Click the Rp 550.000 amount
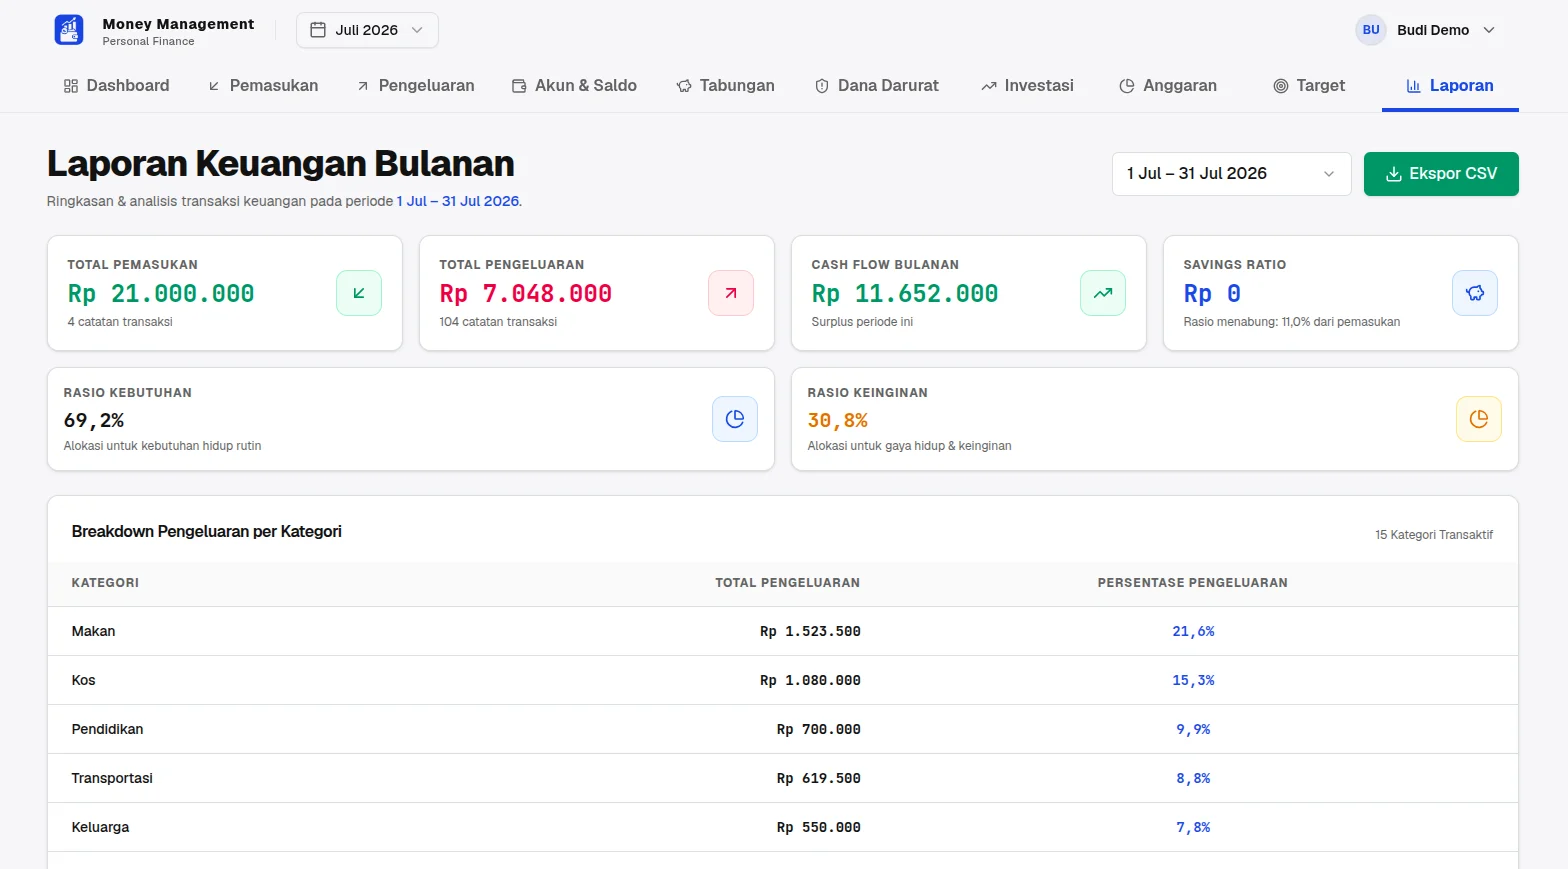 [x=818, y=827]
